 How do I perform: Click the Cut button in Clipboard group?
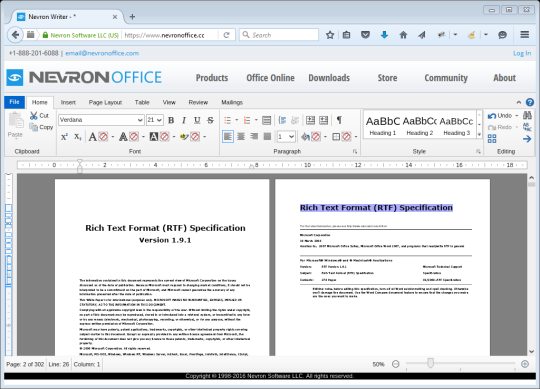tap(39, 116)
